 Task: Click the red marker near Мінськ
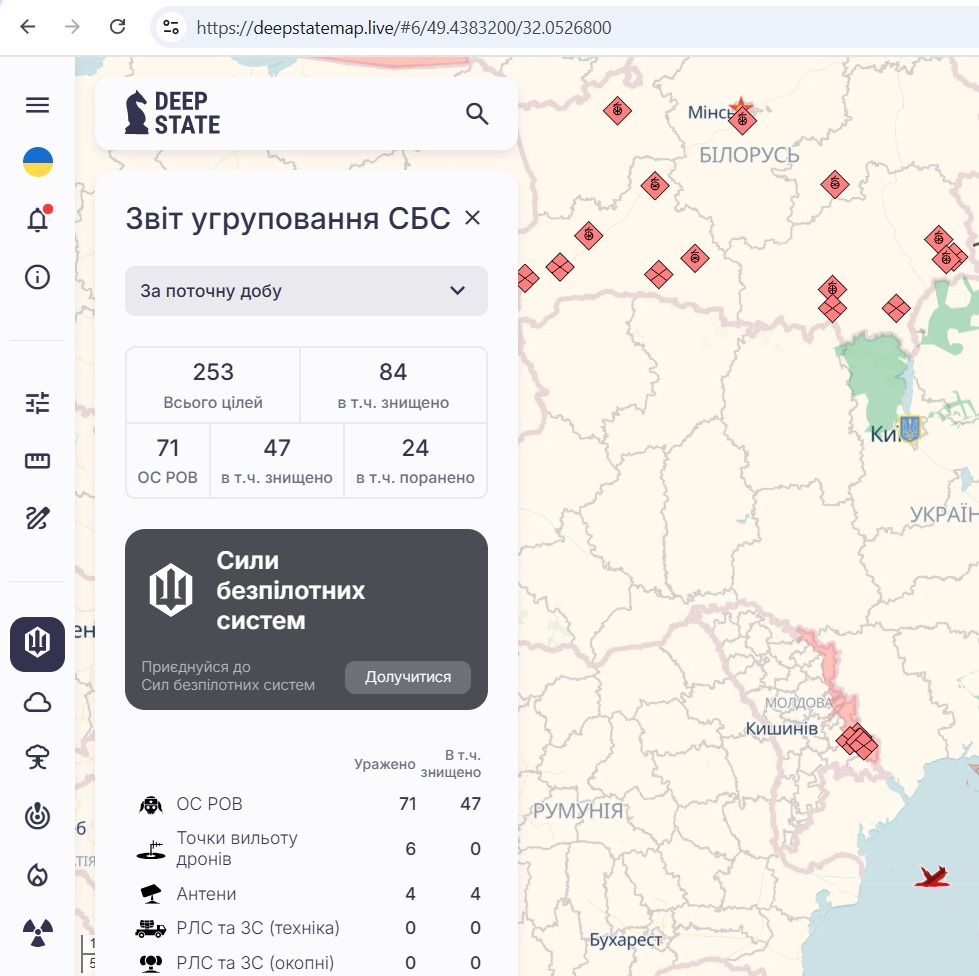pyautogui.click(x=742, y=120)
